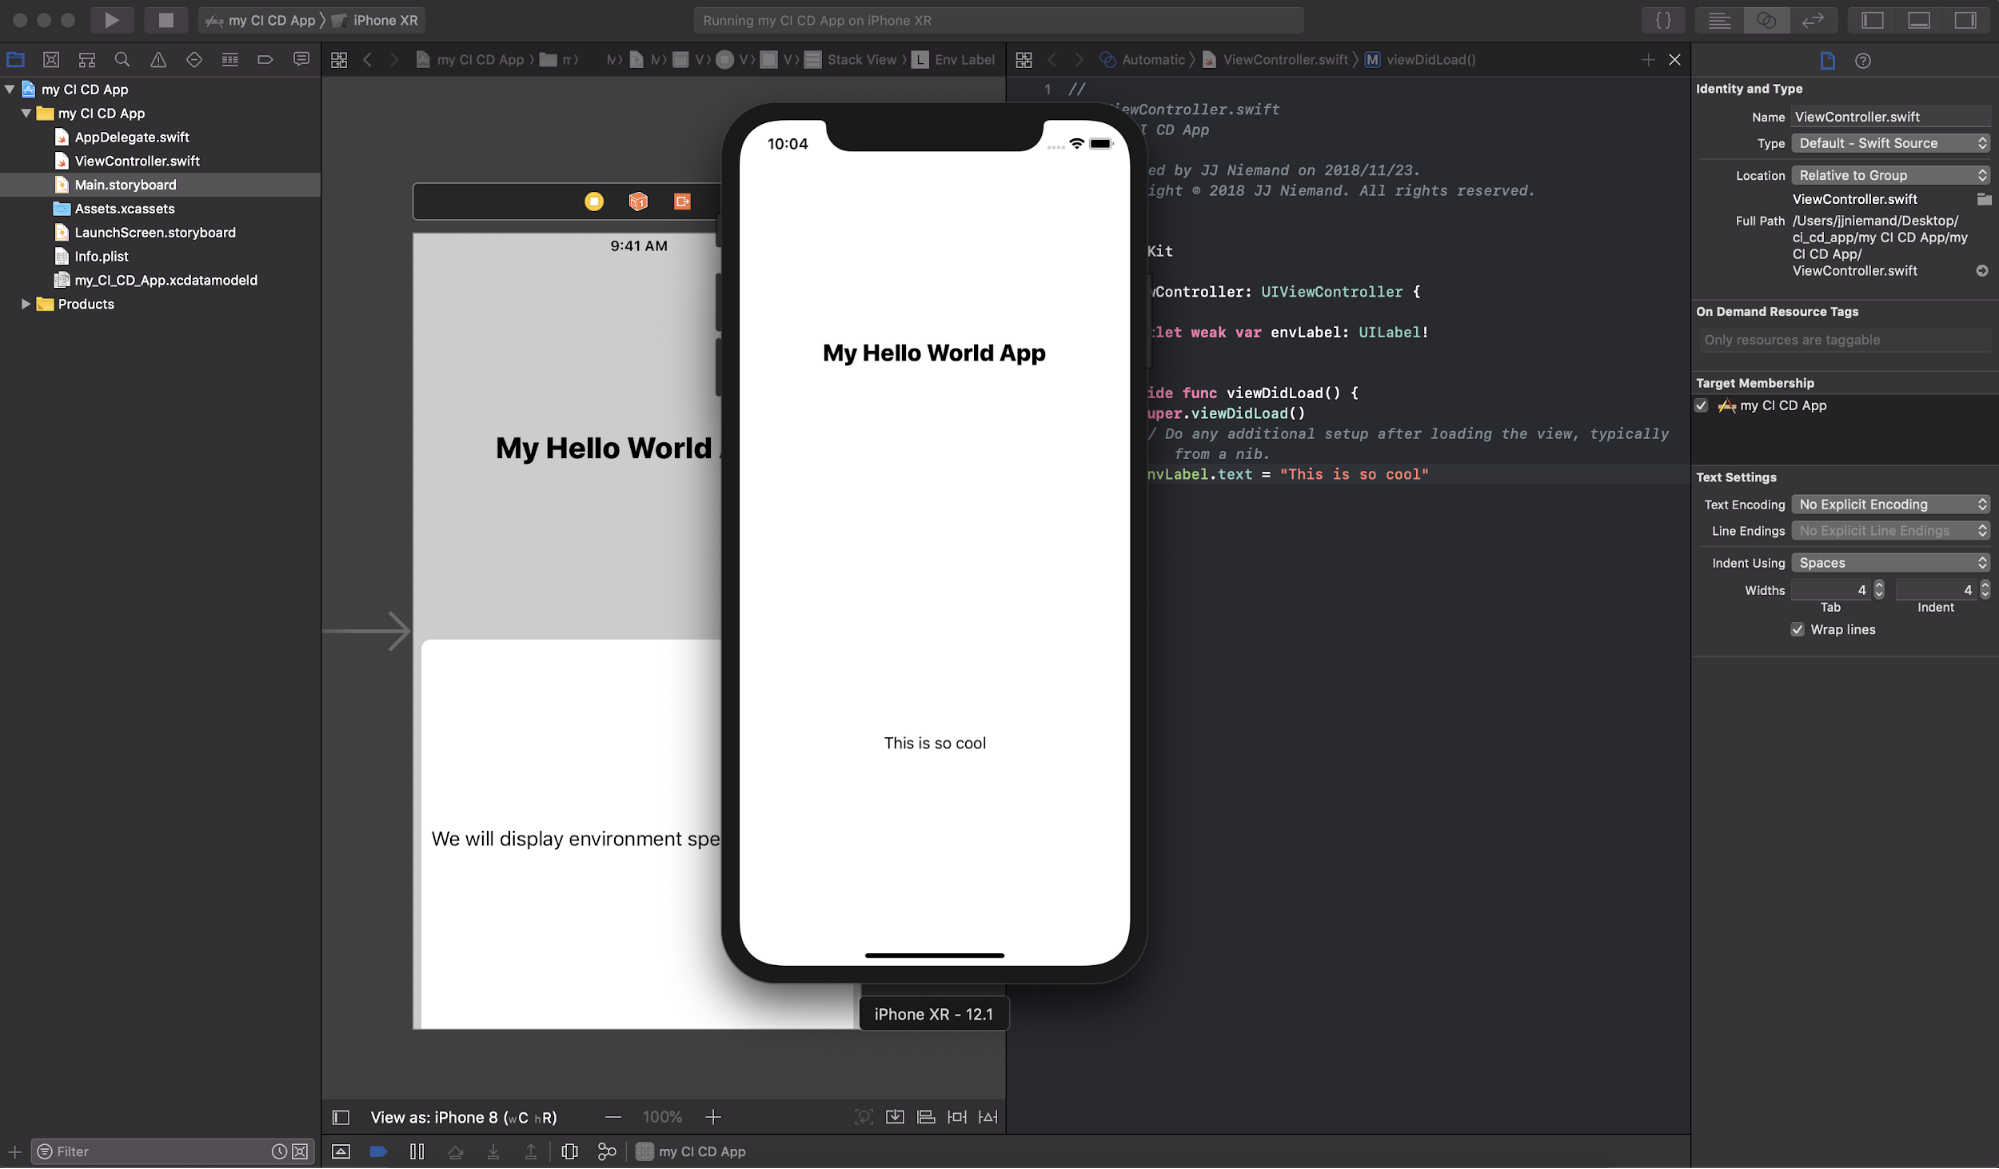1999x1169 pixels.
Task: Open the Text Encoding dropdown
Action: click(1890, 505)
